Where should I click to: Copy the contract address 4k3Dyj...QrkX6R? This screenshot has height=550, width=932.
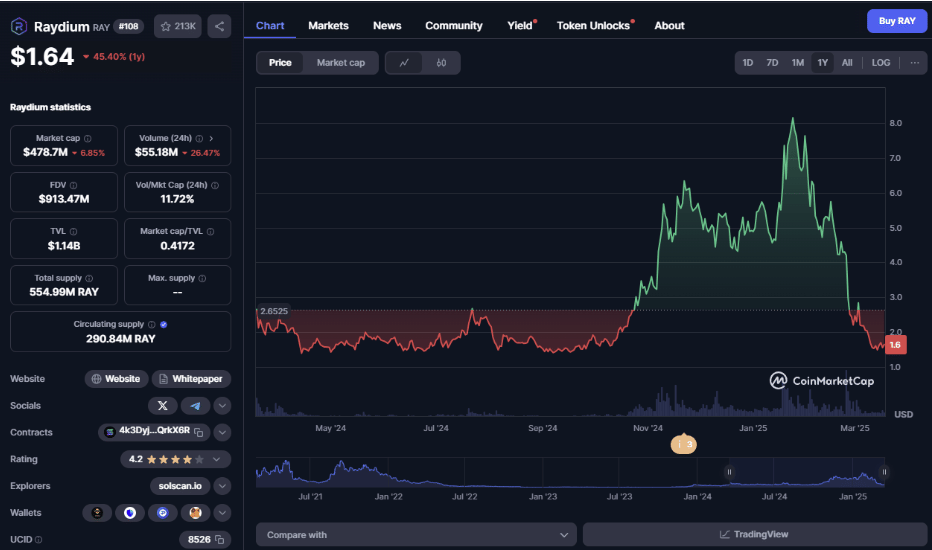(x=199, y=432)
